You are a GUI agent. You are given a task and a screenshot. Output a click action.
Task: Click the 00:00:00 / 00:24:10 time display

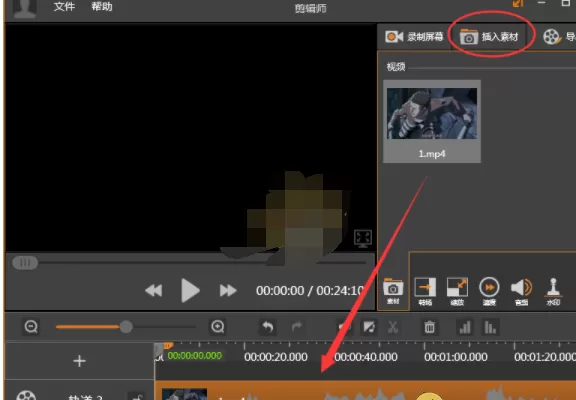(x=310, y=291)
